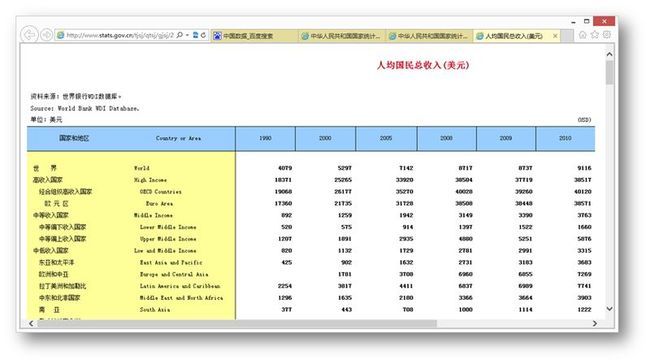Close the 人均国民总收入(美元) tab

[555, 36]
